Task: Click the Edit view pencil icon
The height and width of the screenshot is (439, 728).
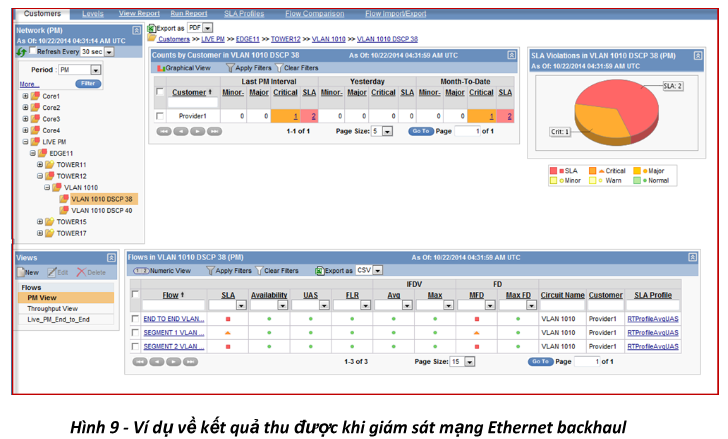Action: [x=52, y=272]
